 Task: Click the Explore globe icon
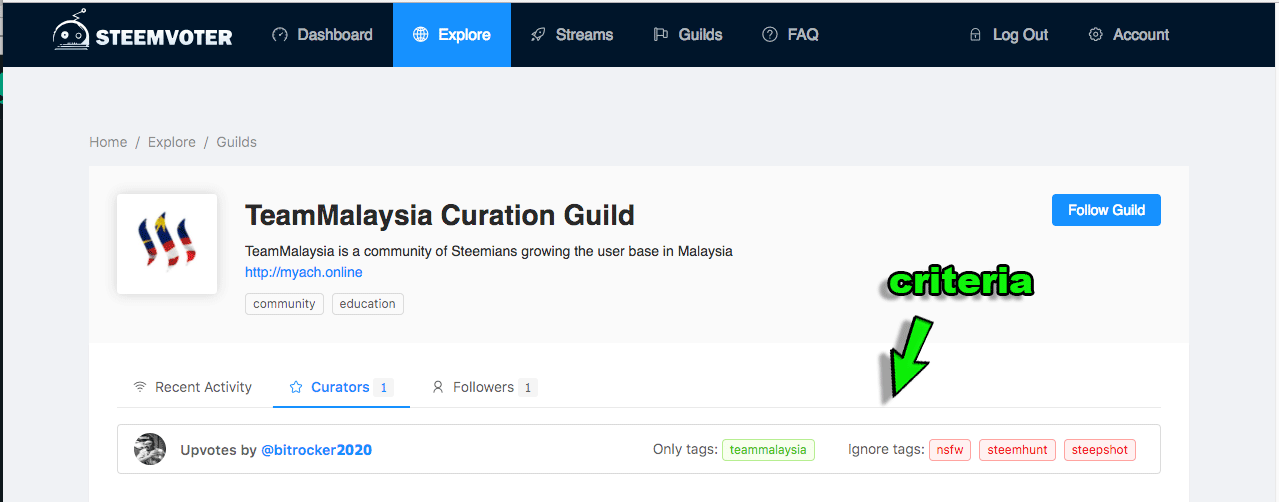pyautogui.click(x=420, y=34)
